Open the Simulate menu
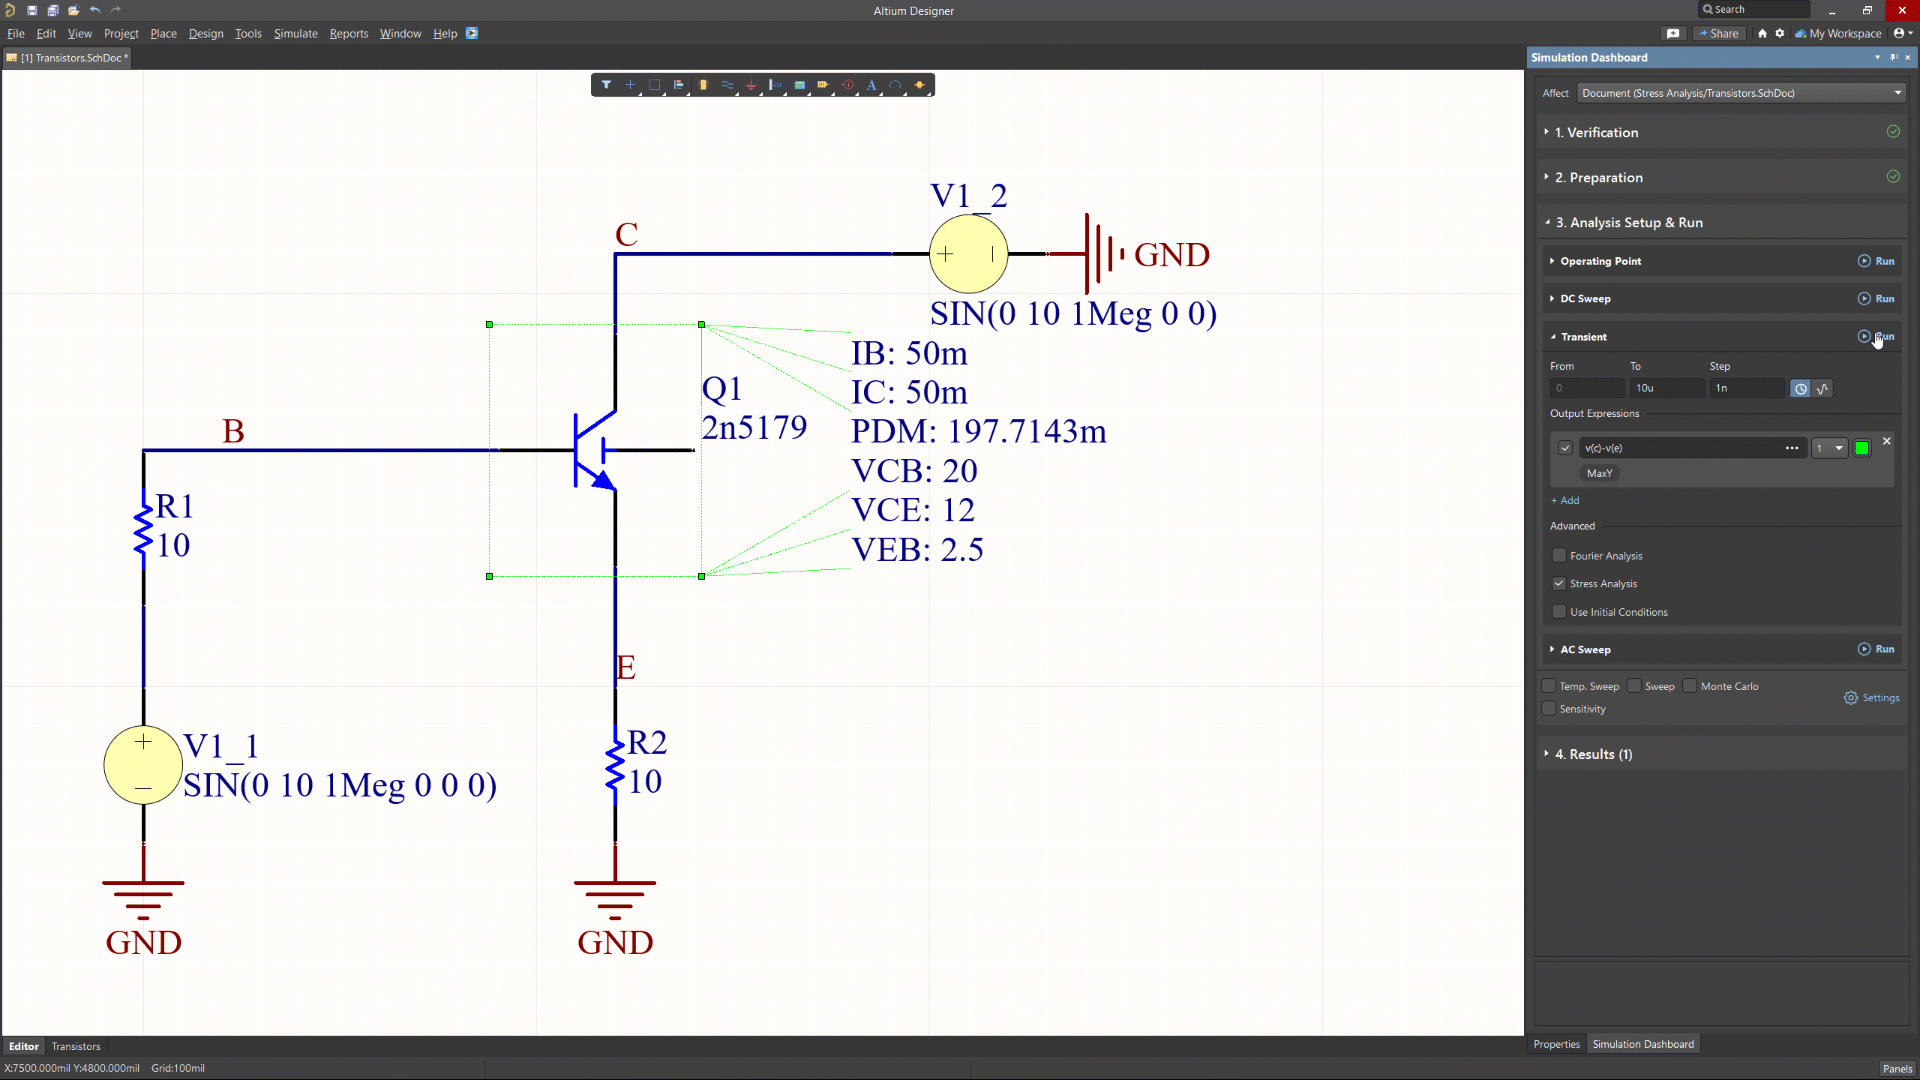Image resolution: width=1920 pixels, height=1080 pixels. click(295, 33)
